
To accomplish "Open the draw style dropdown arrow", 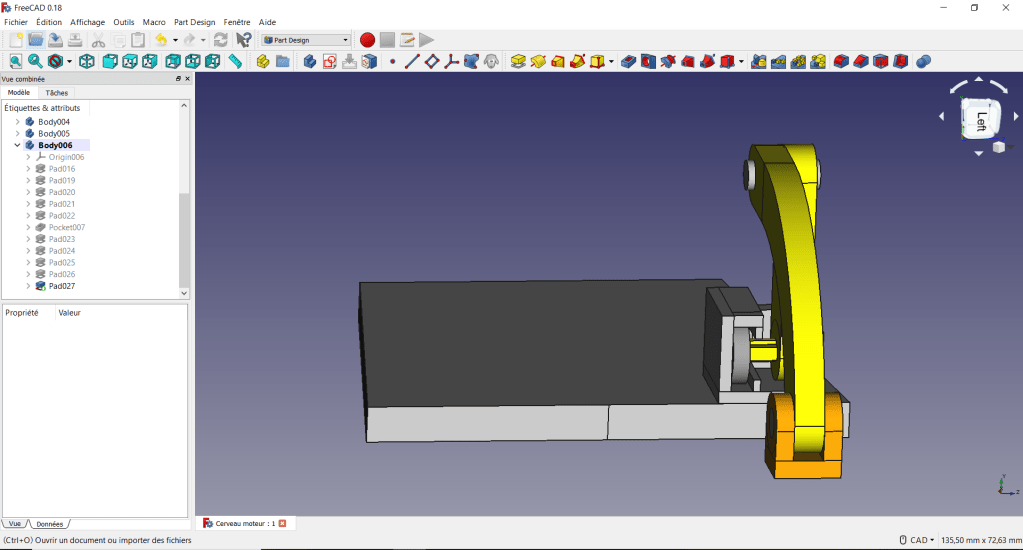I will (x=68, y=62).
